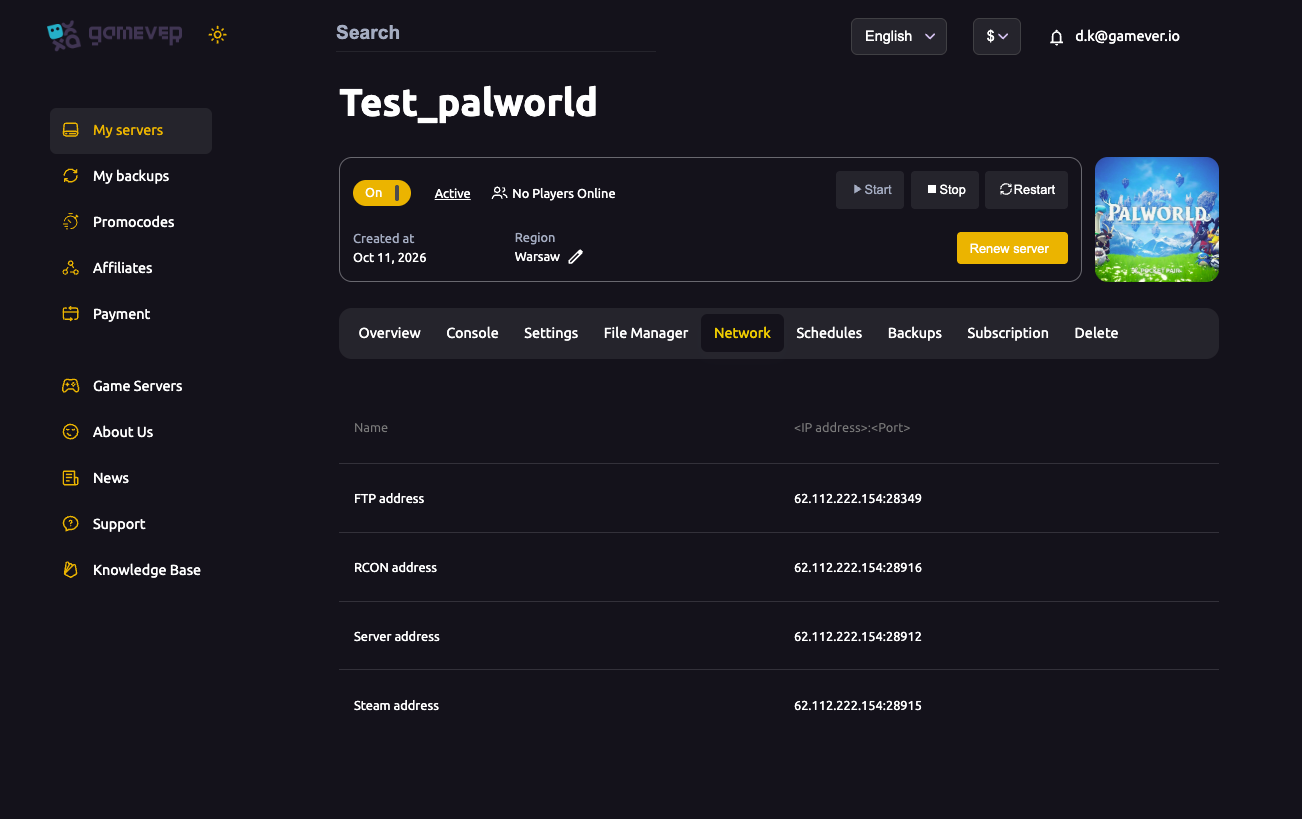Open the Delete tab
Image resolution: width=1302 pixels, height=819 pixels.
(x=1096, y=333)
